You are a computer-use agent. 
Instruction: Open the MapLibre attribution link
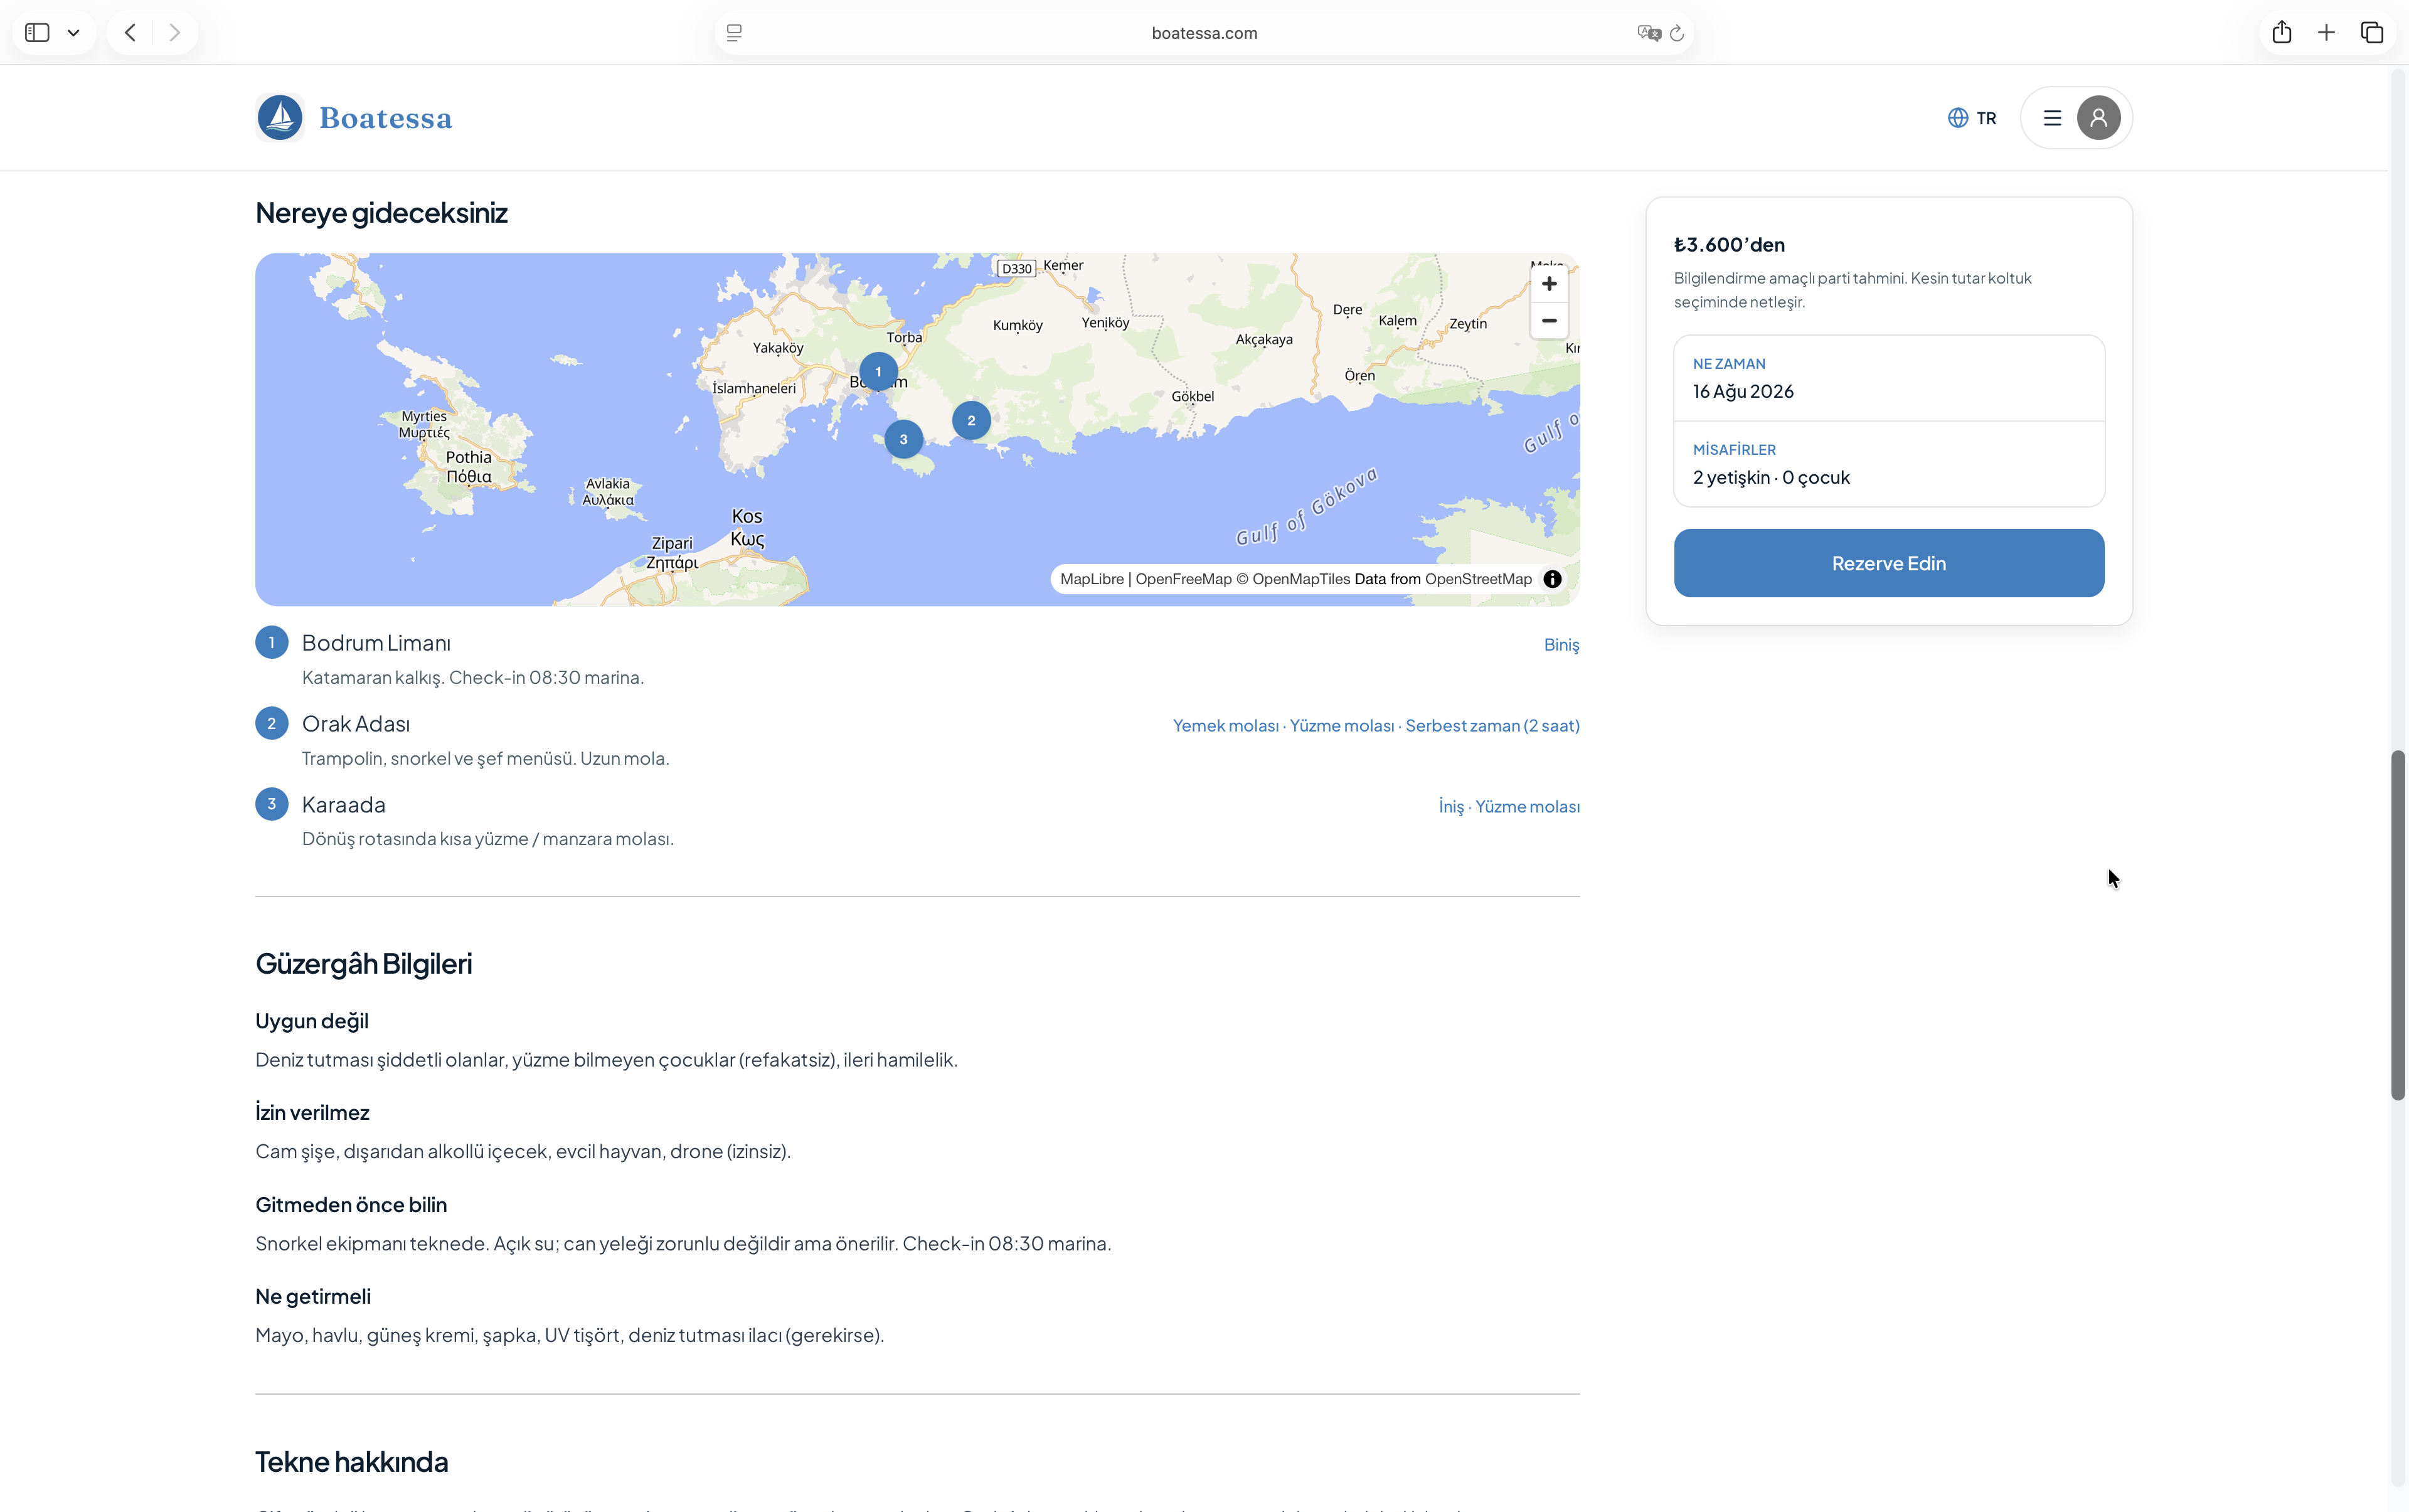[x=1092, y=579]
